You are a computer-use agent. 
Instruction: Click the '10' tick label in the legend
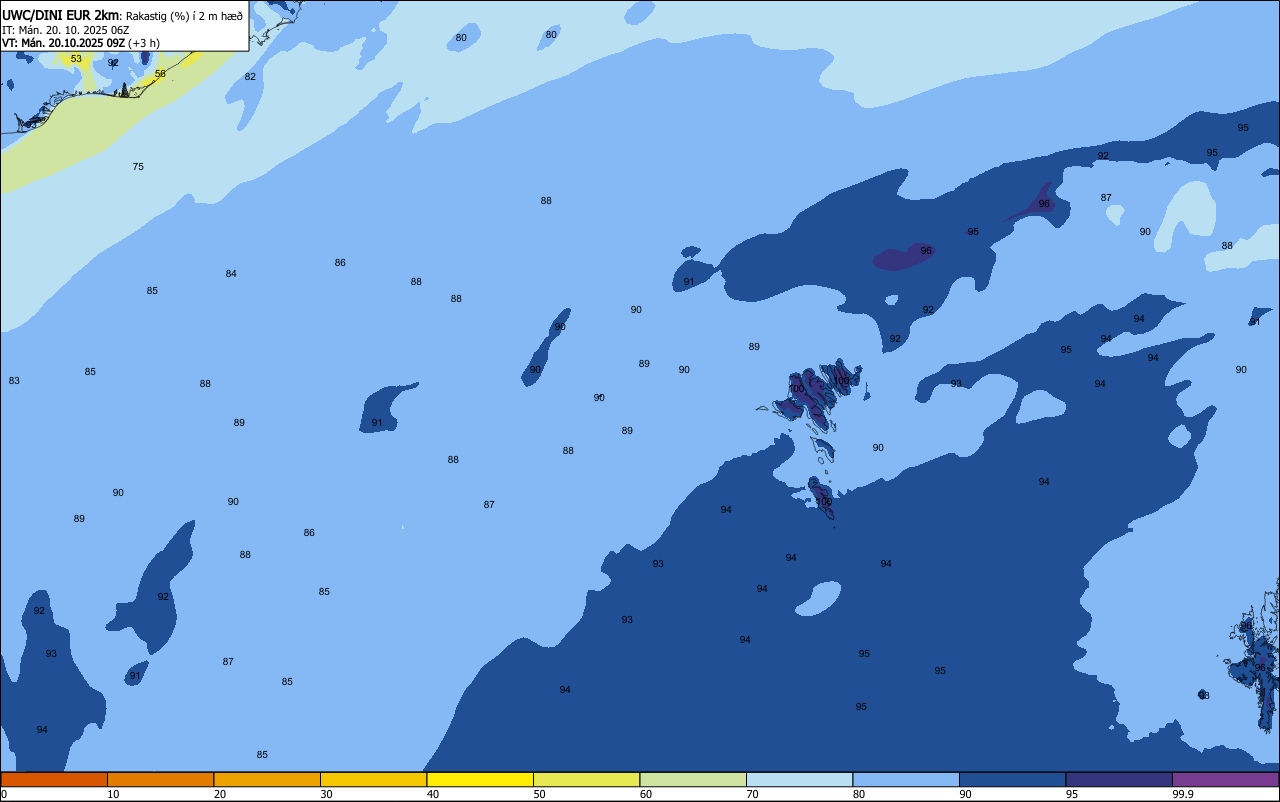[113, 794]
